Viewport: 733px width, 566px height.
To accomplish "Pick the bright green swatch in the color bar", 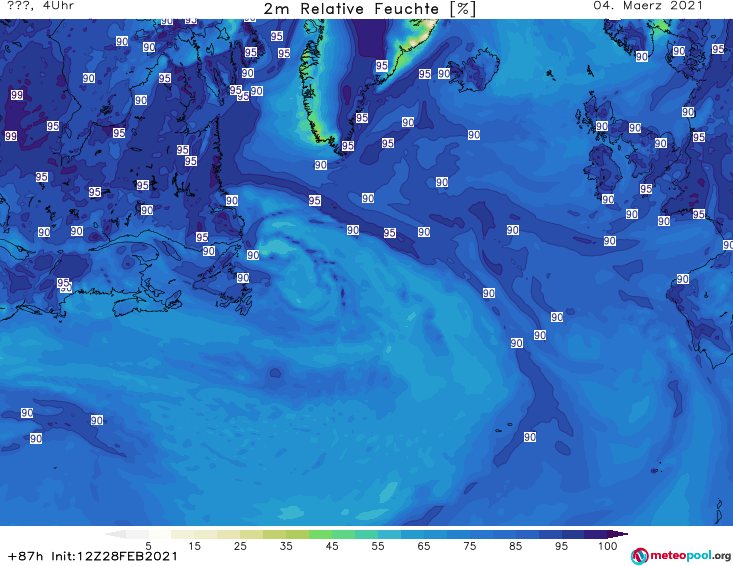I will tap(320, 534).
